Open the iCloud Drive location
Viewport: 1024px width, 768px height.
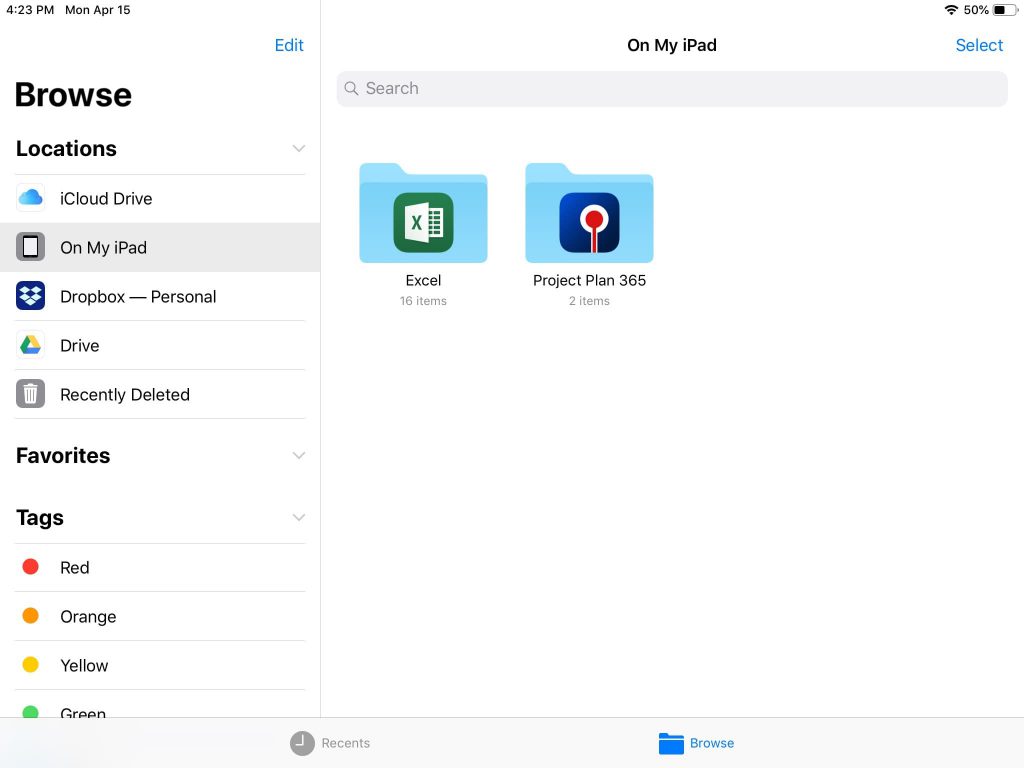click(106, 198)
